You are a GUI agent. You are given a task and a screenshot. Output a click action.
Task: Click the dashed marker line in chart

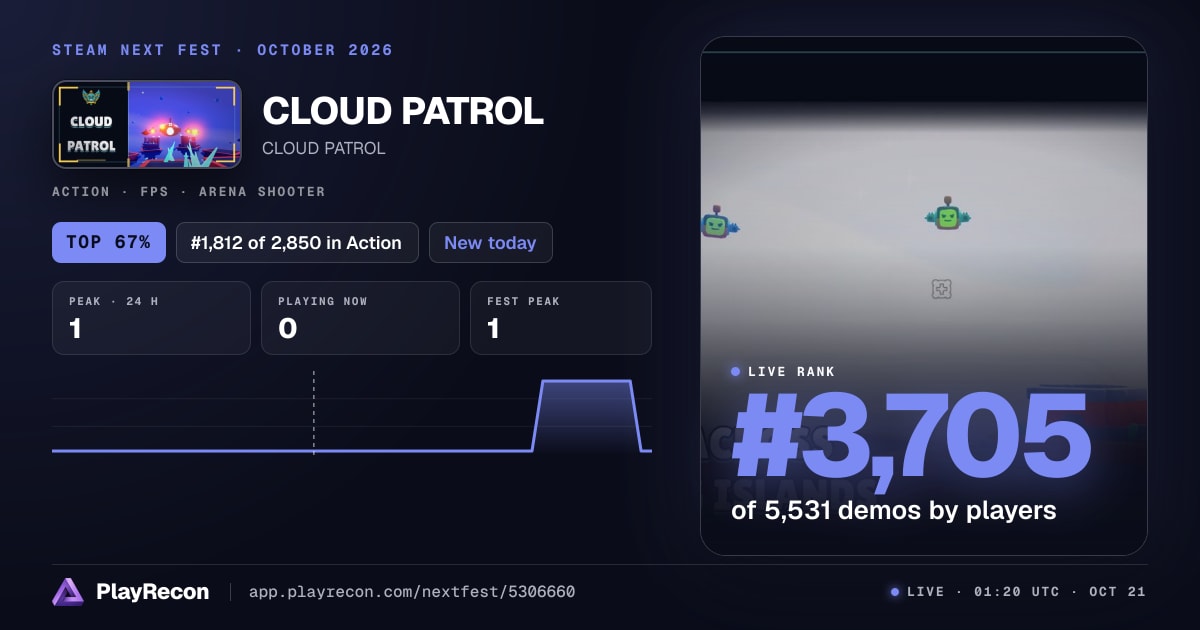point(314,413)
